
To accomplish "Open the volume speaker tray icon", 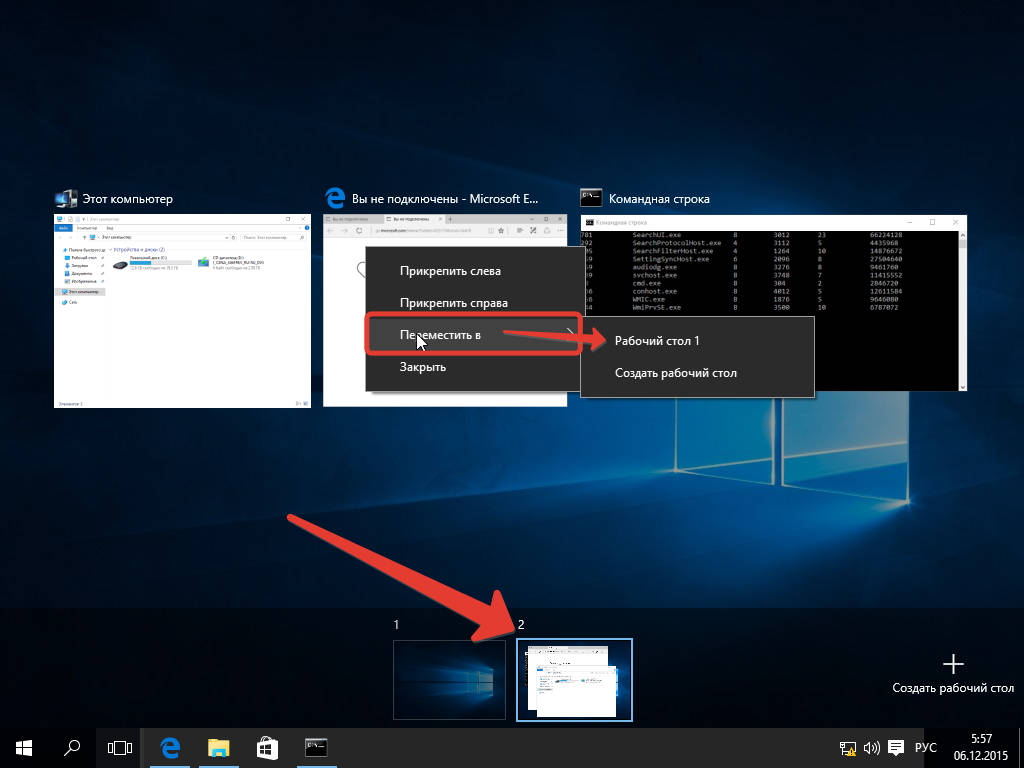I will (872, 748).
